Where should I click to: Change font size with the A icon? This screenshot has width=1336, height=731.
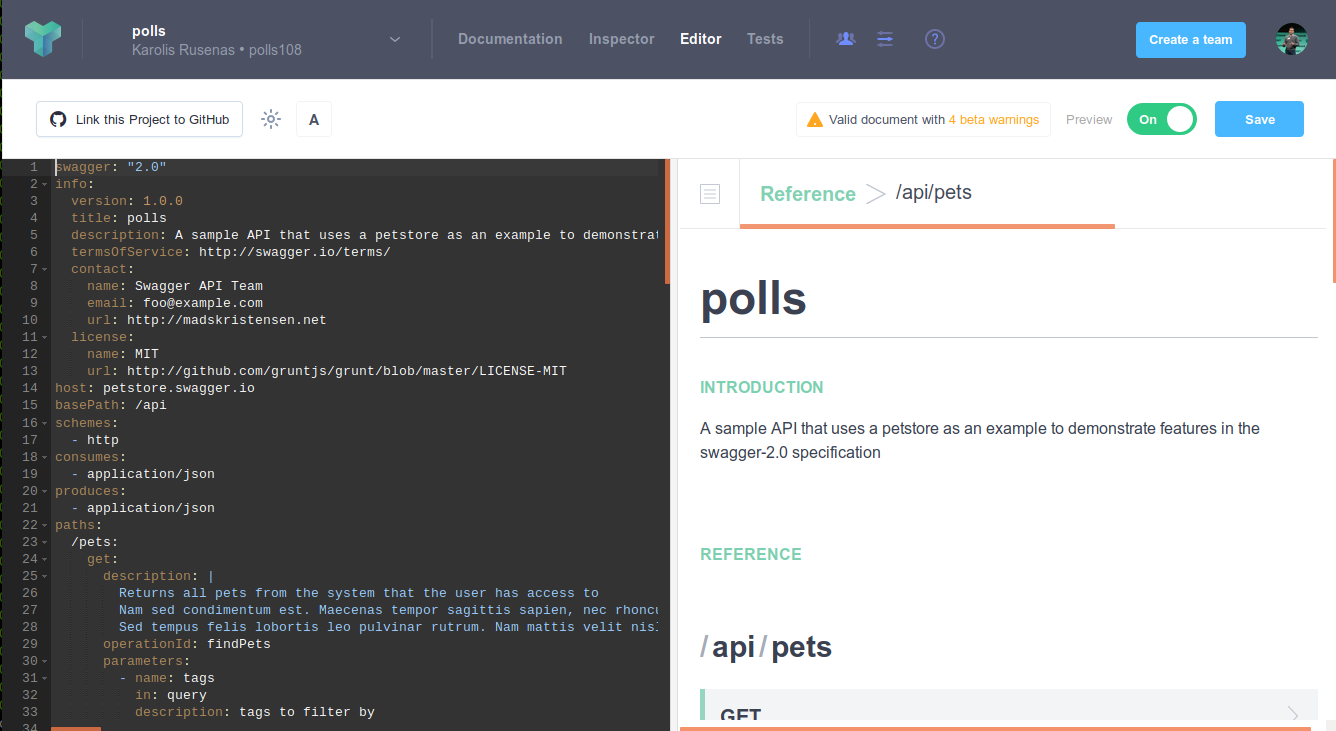[313, 118]
